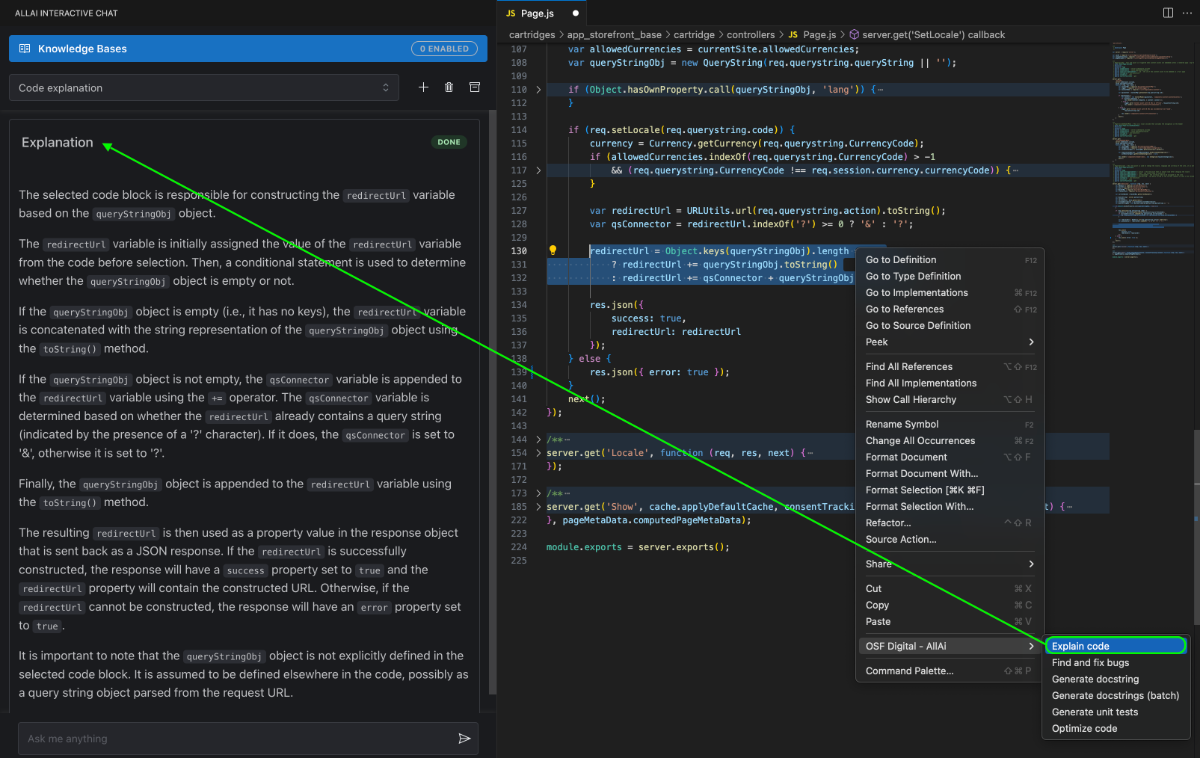
Task: Select Go to References
Action: pos(950,309)
